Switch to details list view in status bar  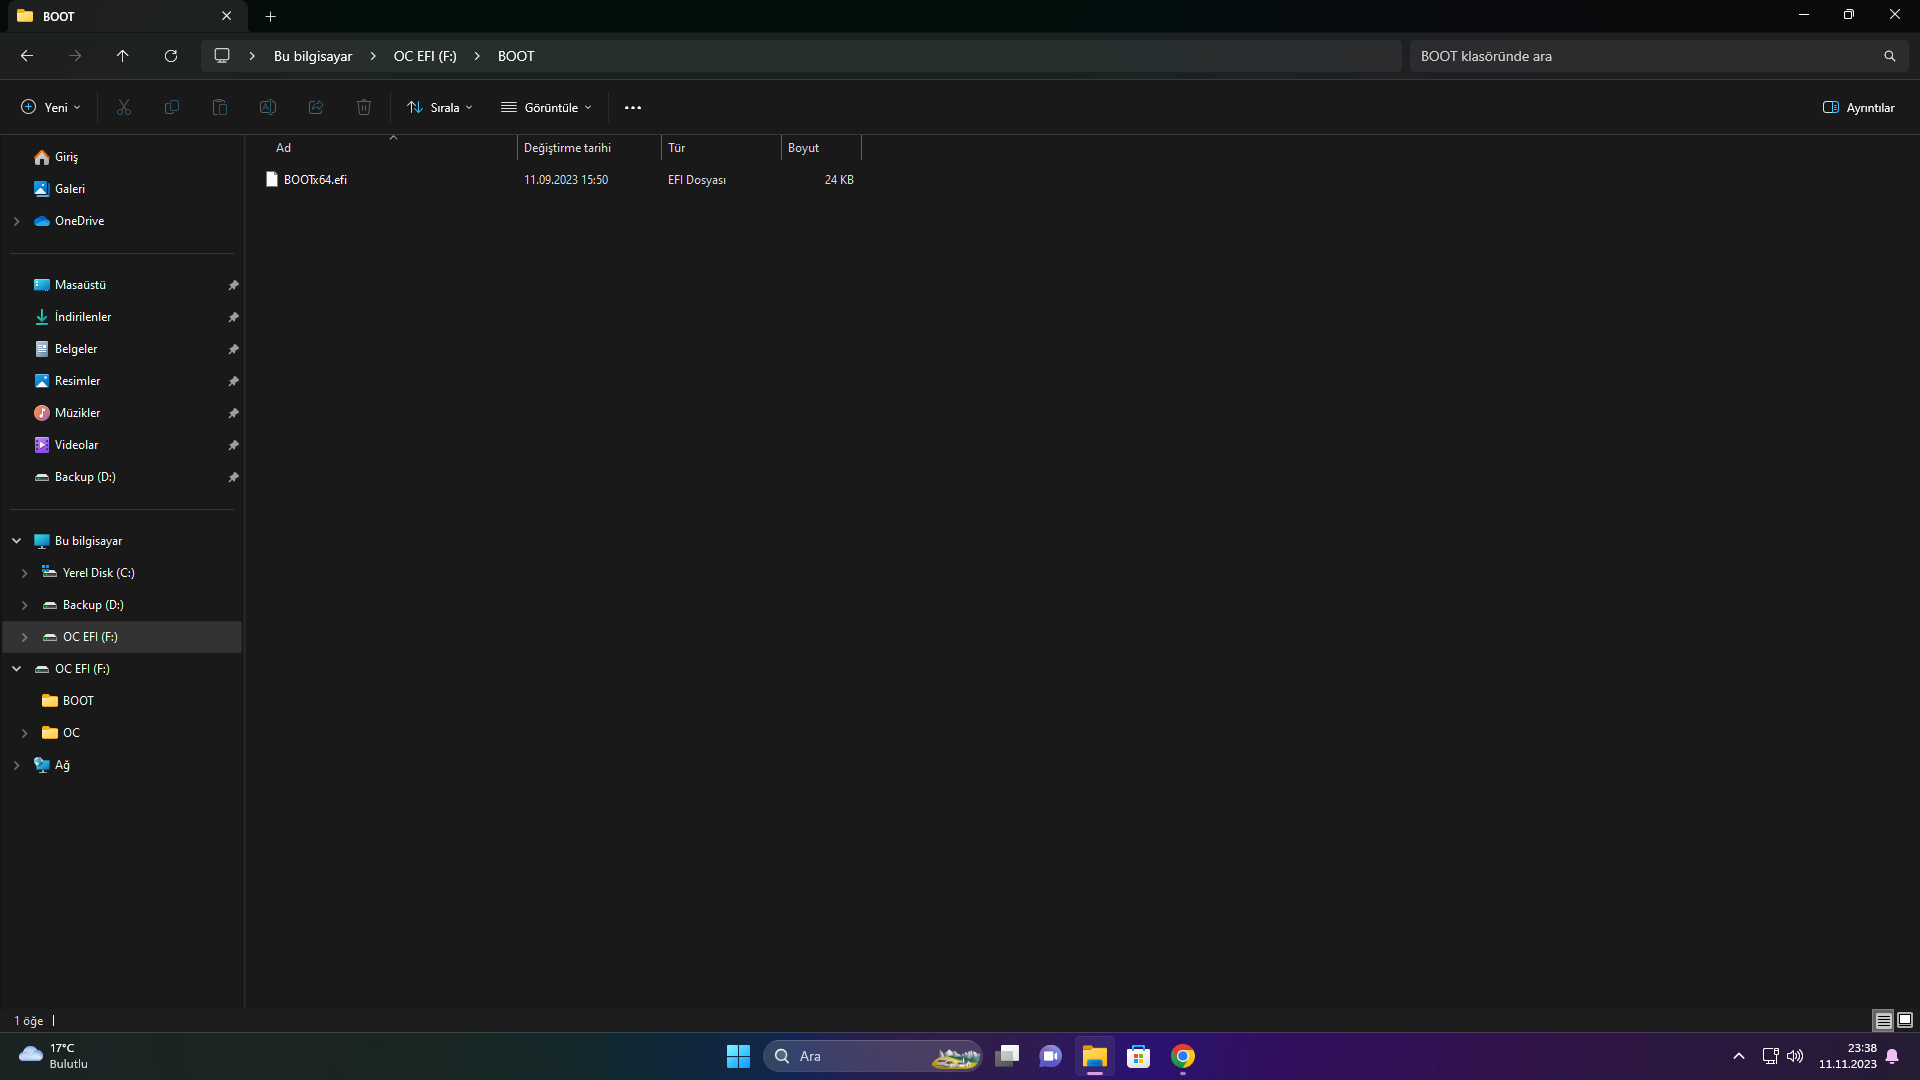tap(1883, 1020)
